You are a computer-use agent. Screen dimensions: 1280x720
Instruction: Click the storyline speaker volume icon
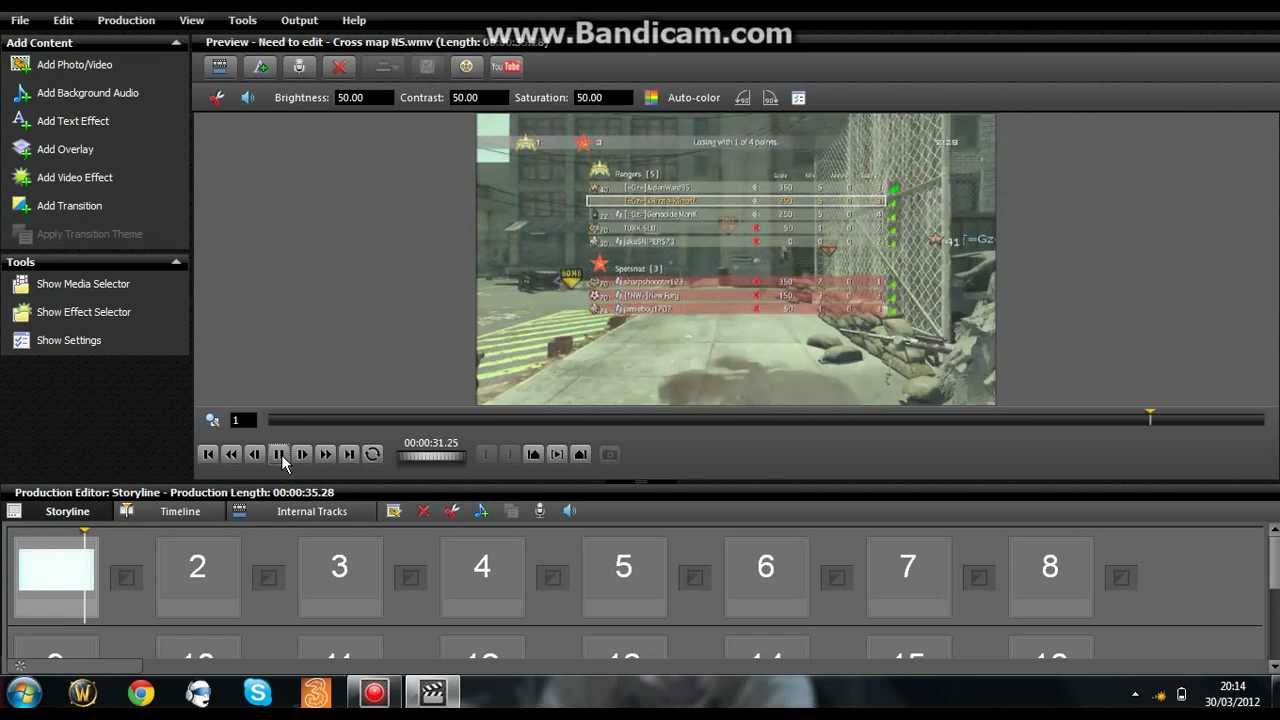(569, 511)
